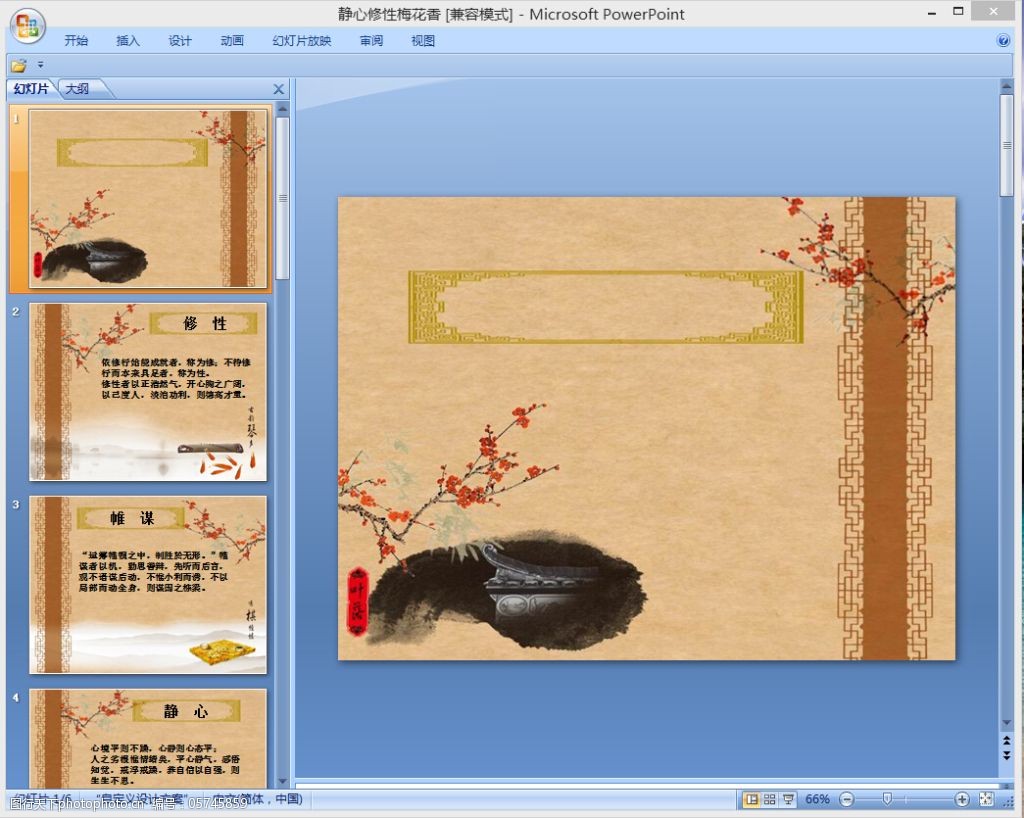Minimize the PowerPoint window
This screenshot has width=1024, height=818.
(932, 12)
